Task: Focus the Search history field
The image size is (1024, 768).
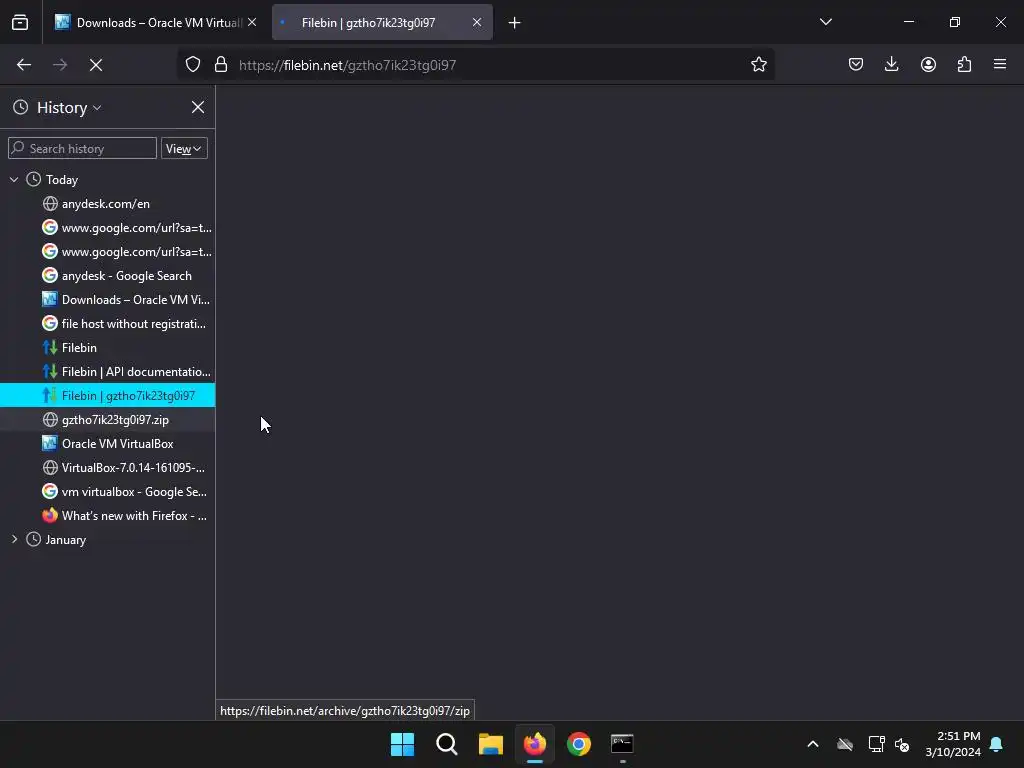Action: (82, 148)
